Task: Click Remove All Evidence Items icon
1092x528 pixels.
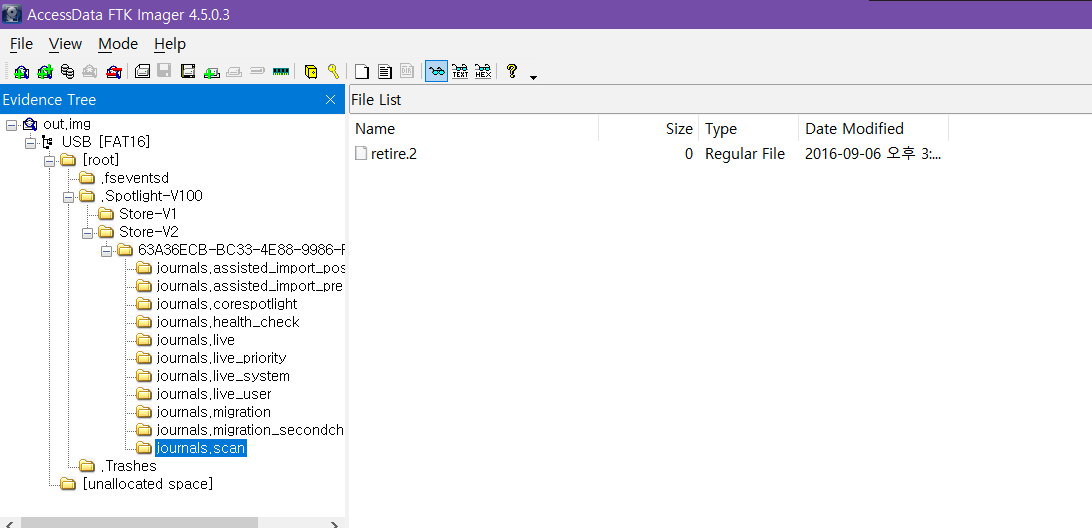Action: 114,71
